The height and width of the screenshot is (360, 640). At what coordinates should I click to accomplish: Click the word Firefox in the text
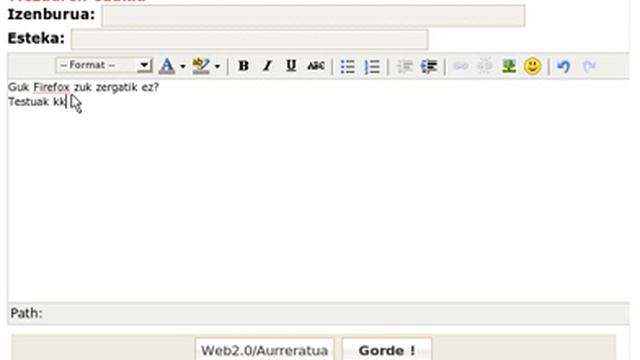[x=51, y=87]
